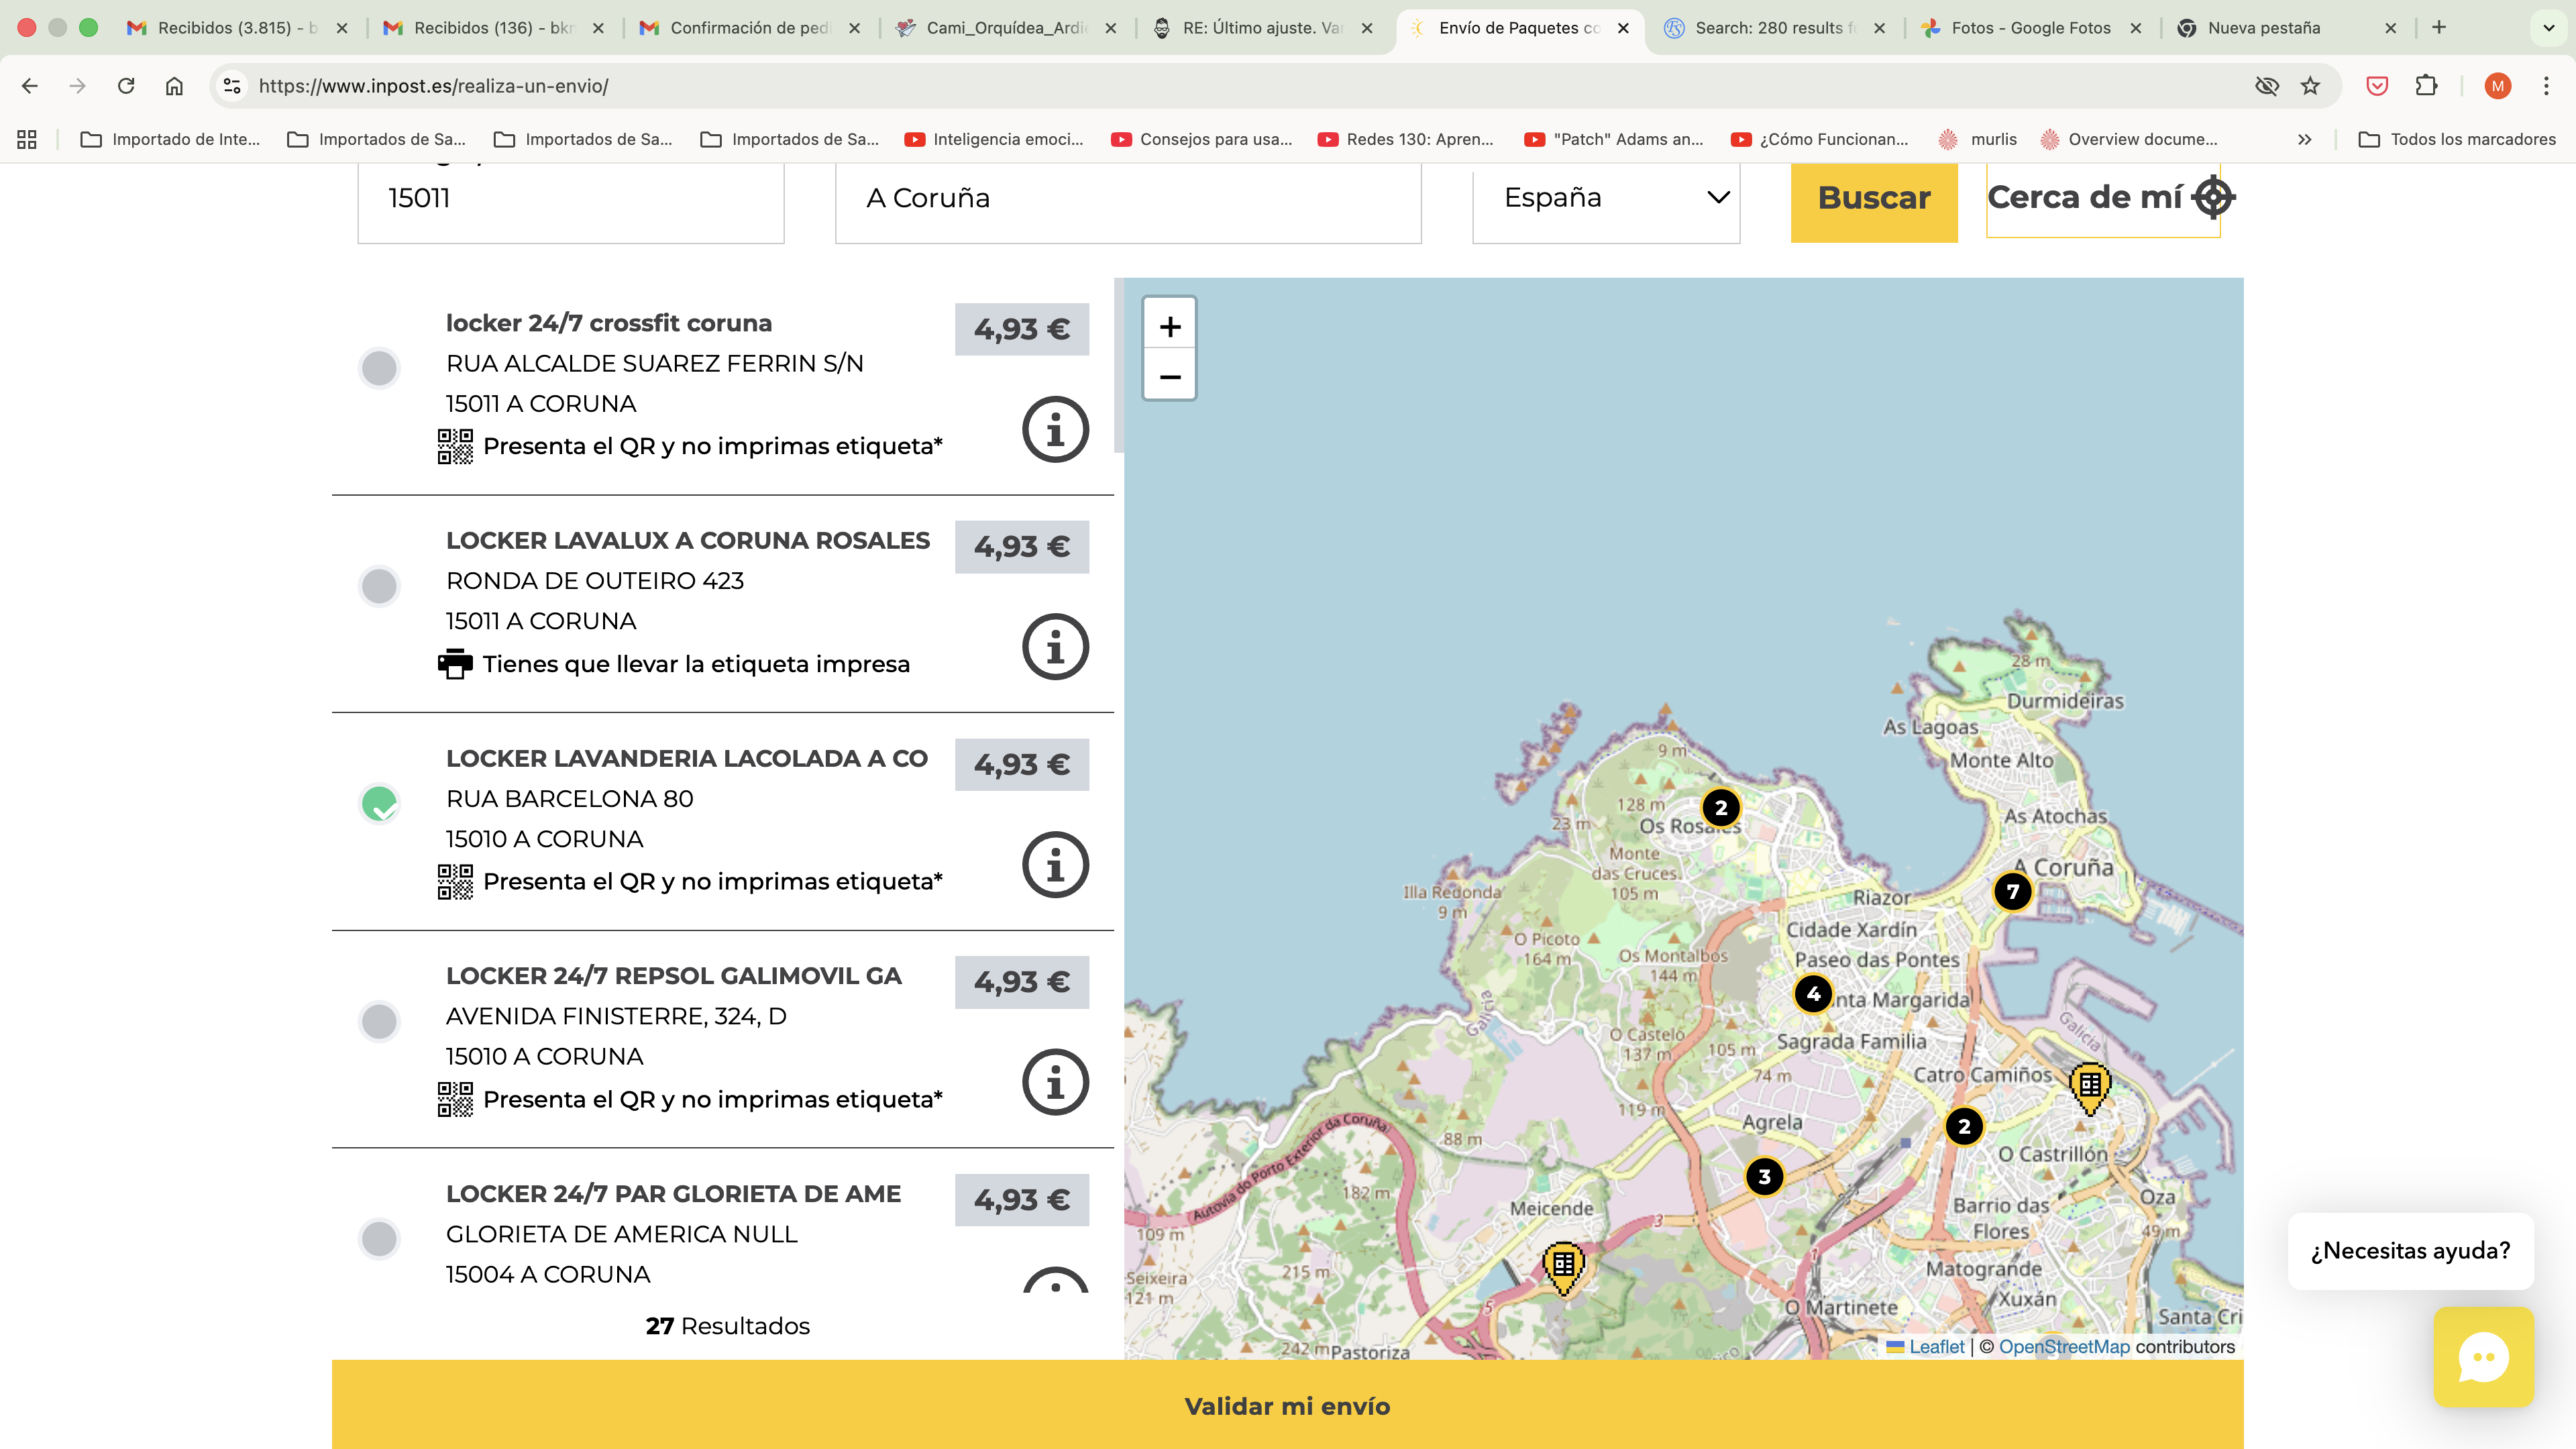The width and height of the screenshot is (2576, 1449).
Task: Zoom in on the map
Action: click(1169, 326)
